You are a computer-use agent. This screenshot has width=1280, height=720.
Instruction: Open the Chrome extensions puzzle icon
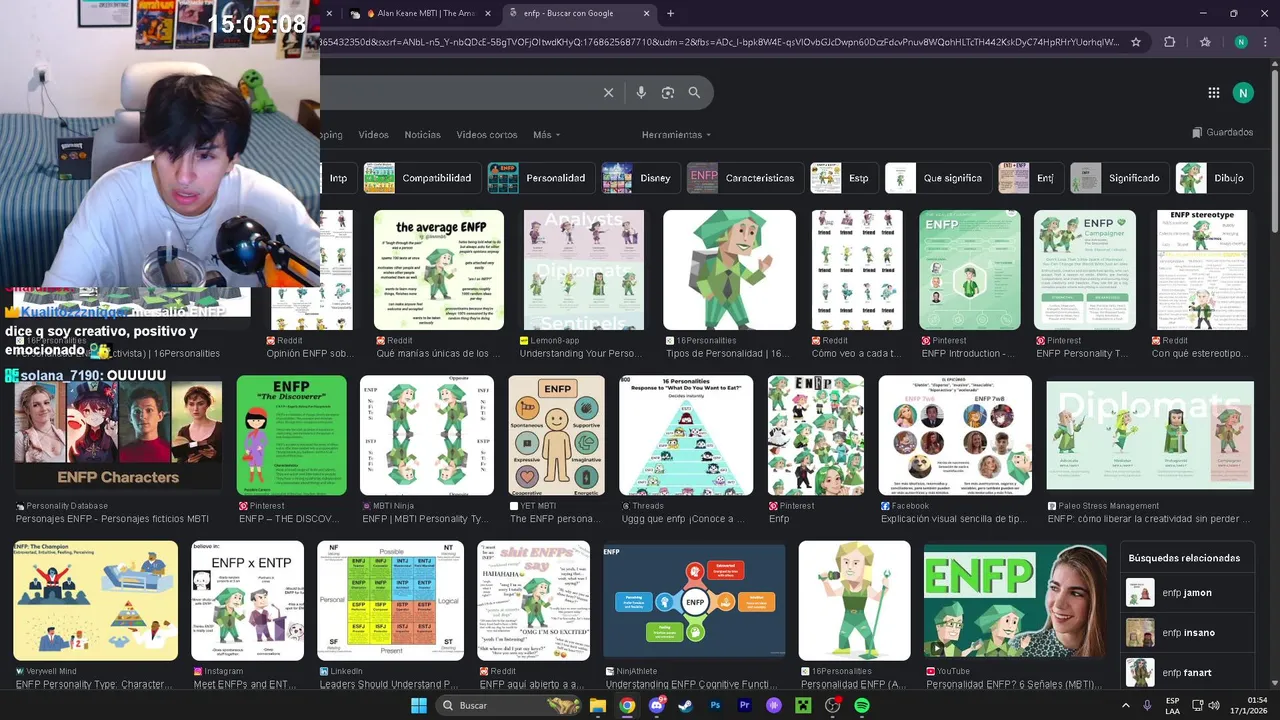coord(1169,42)
